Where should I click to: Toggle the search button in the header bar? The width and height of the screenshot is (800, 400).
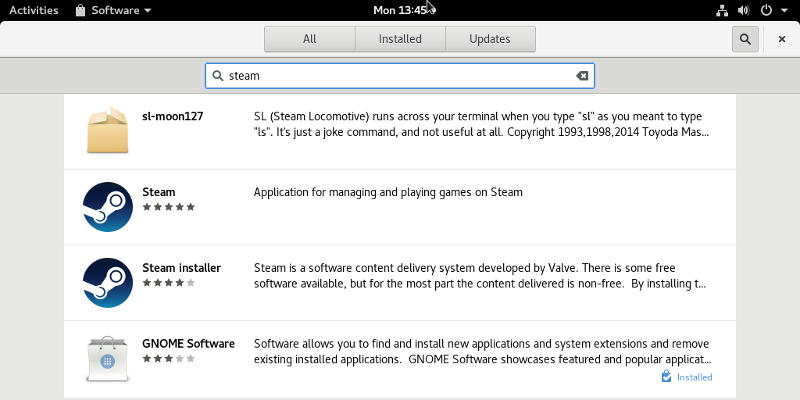pos(745,39)
